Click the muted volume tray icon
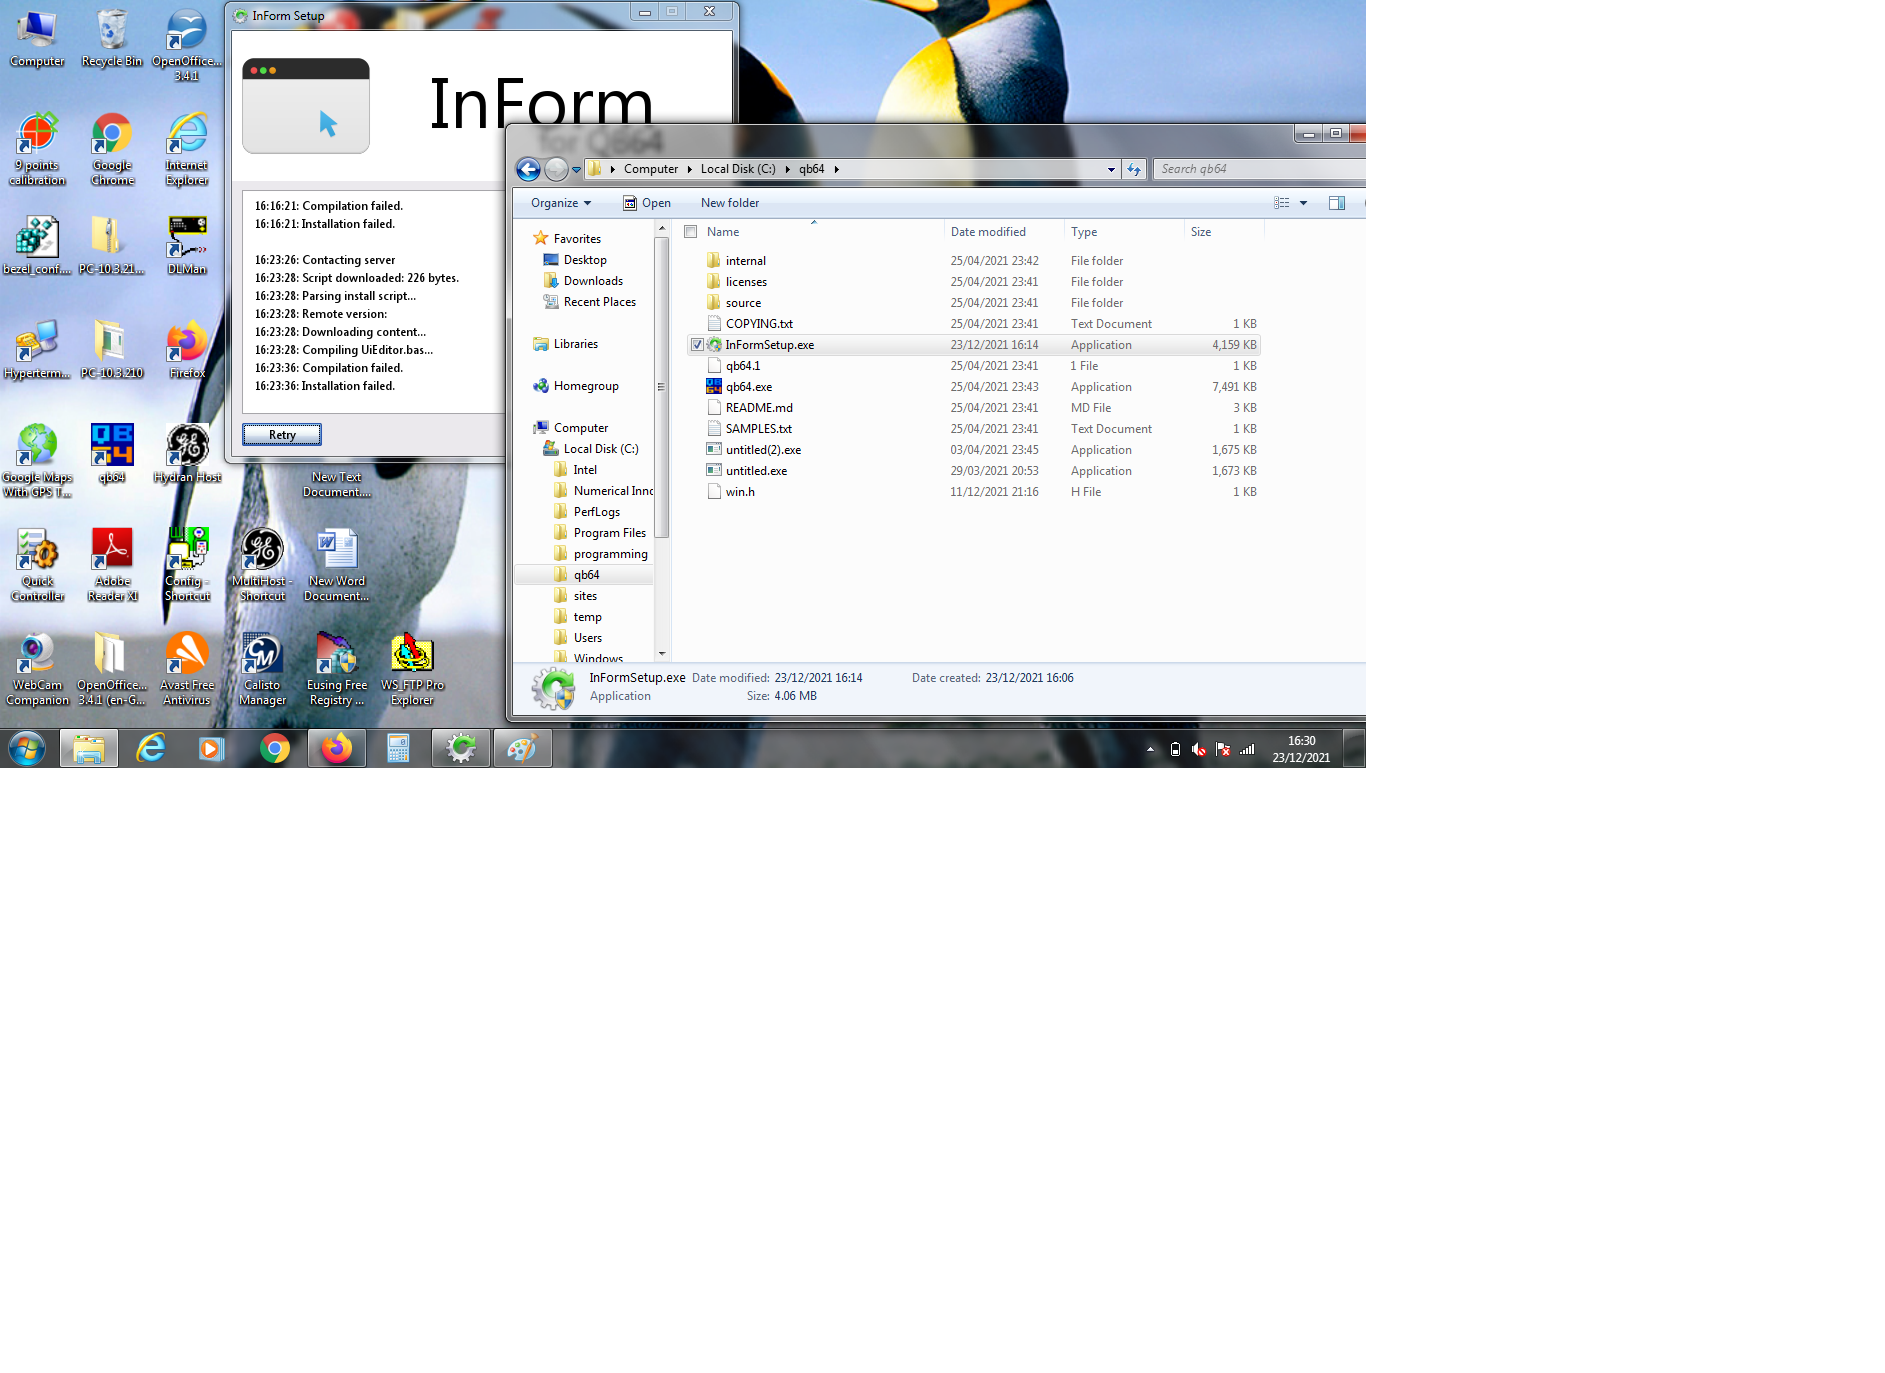The width and height of the screenshot is (1885, 1373). [1198, 749]
